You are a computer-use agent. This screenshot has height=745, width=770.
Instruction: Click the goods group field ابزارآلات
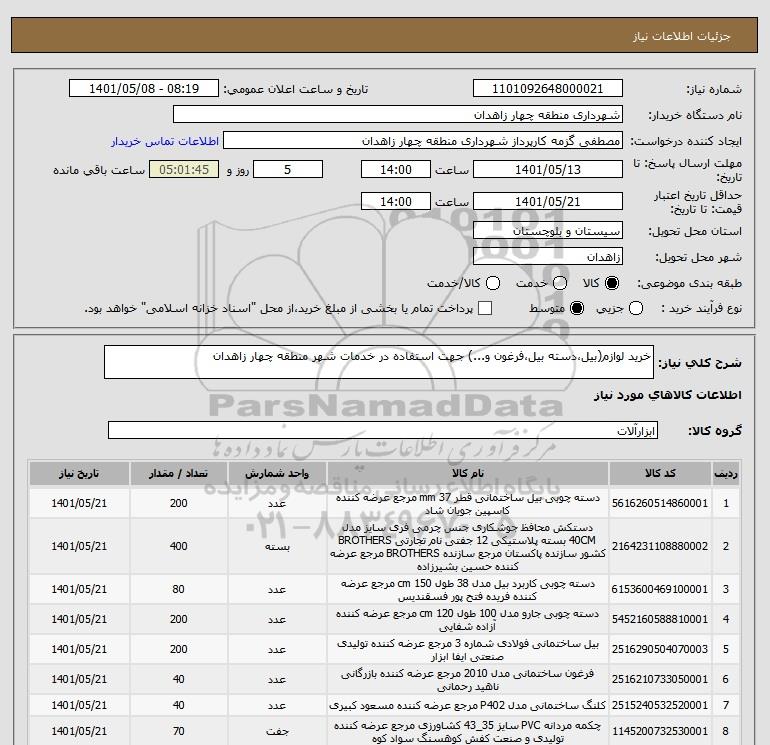383,431
